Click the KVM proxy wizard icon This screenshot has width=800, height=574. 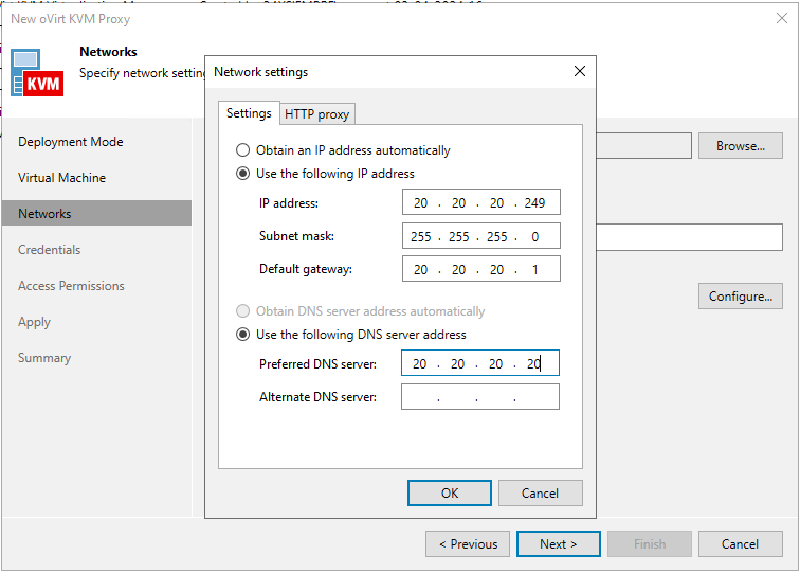pyautogui.click(x=37, y=72)
